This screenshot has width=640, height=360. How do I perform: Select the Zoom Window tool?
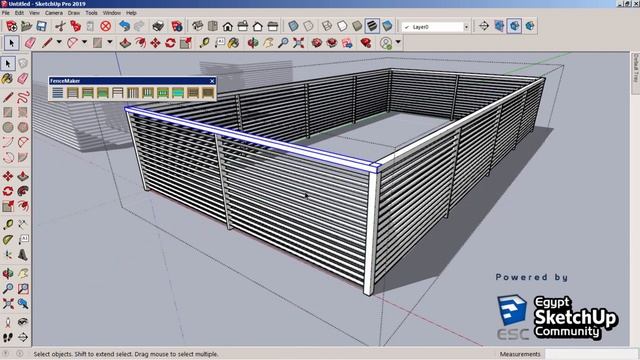coord(23,289)
